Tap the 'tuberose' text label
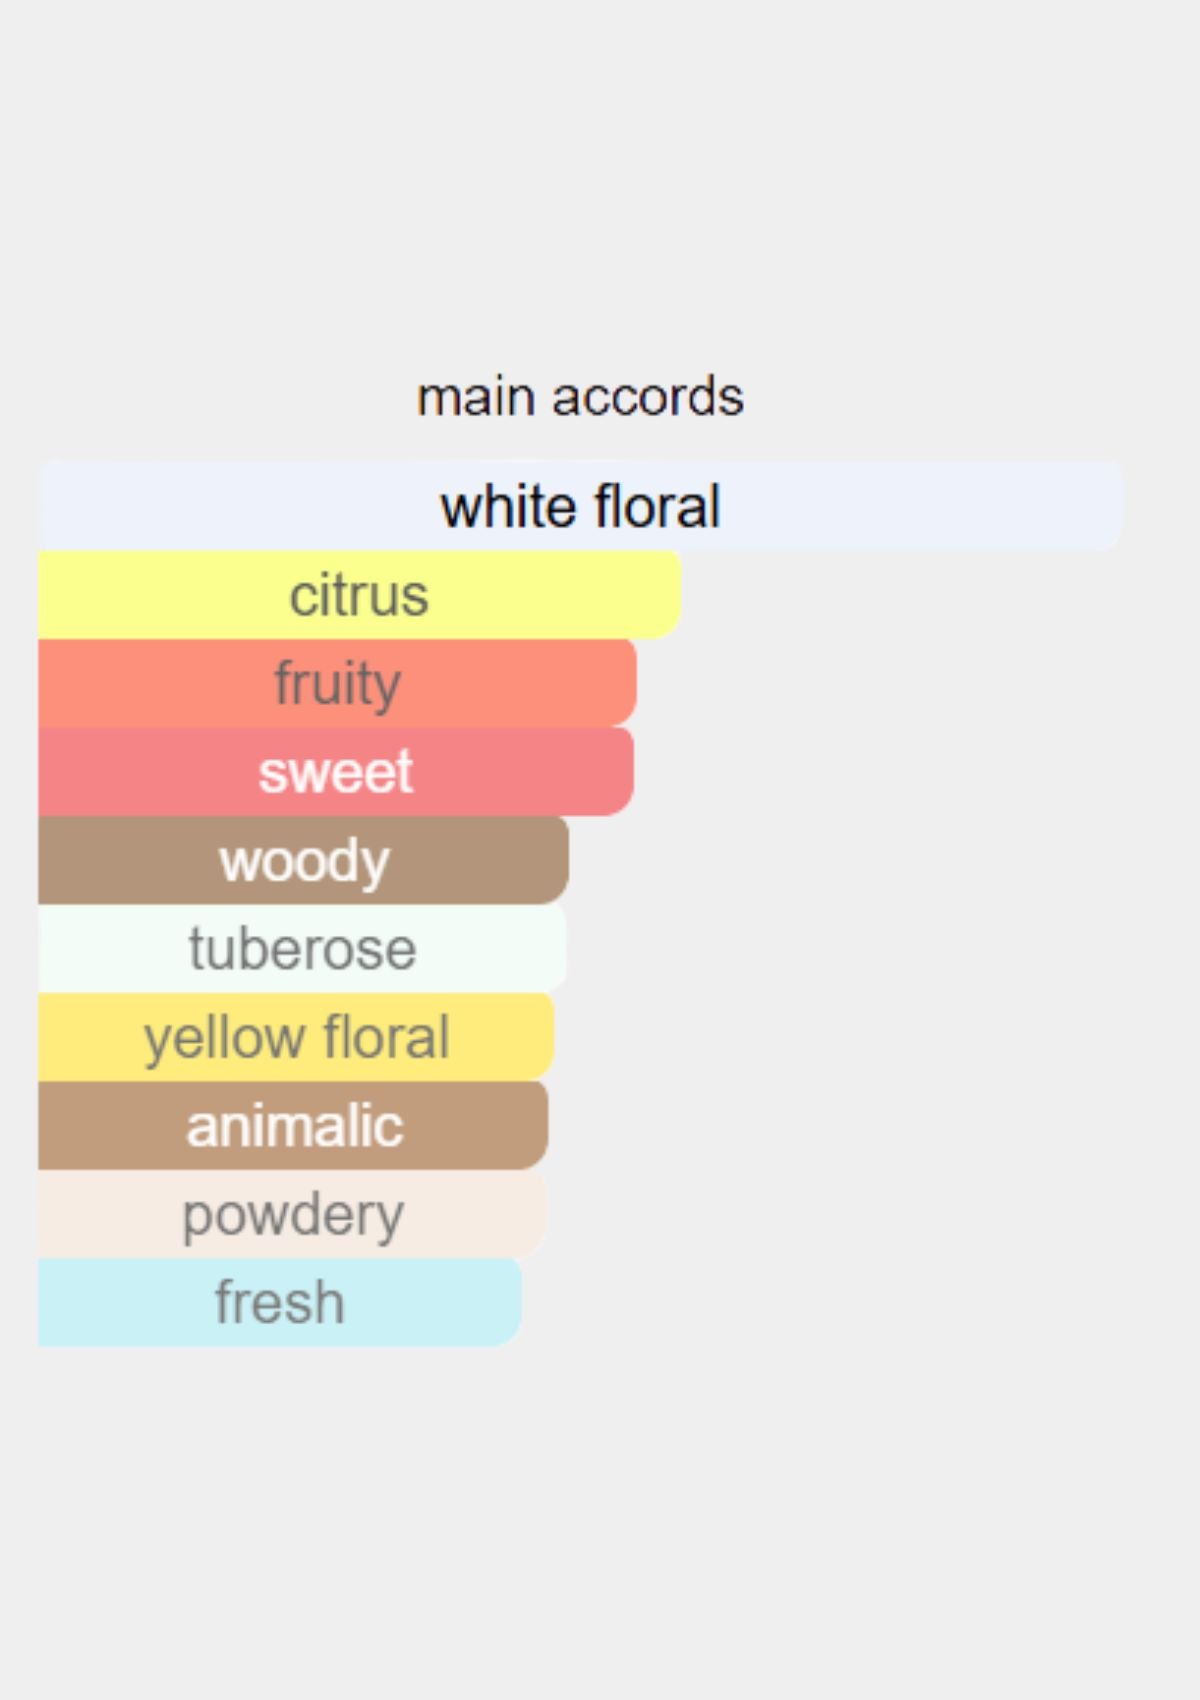 (302, 948)
